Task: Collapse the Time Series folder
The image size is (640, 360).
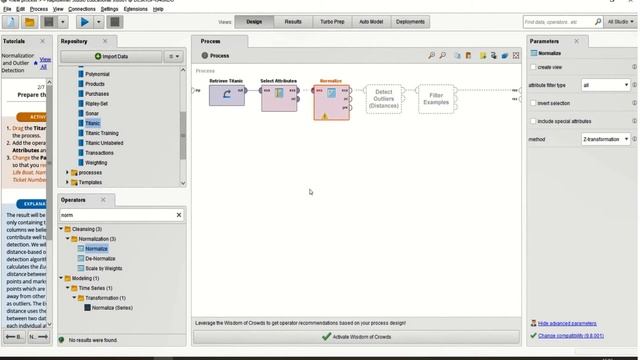Action: point(68,288)
